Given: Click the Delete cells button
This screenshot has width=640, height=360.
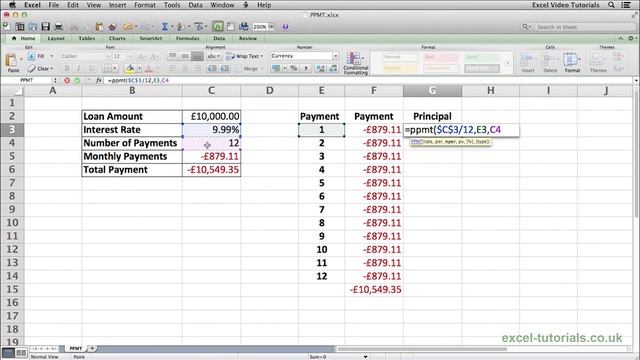Looking at the screenshot, I should point(550,62).
